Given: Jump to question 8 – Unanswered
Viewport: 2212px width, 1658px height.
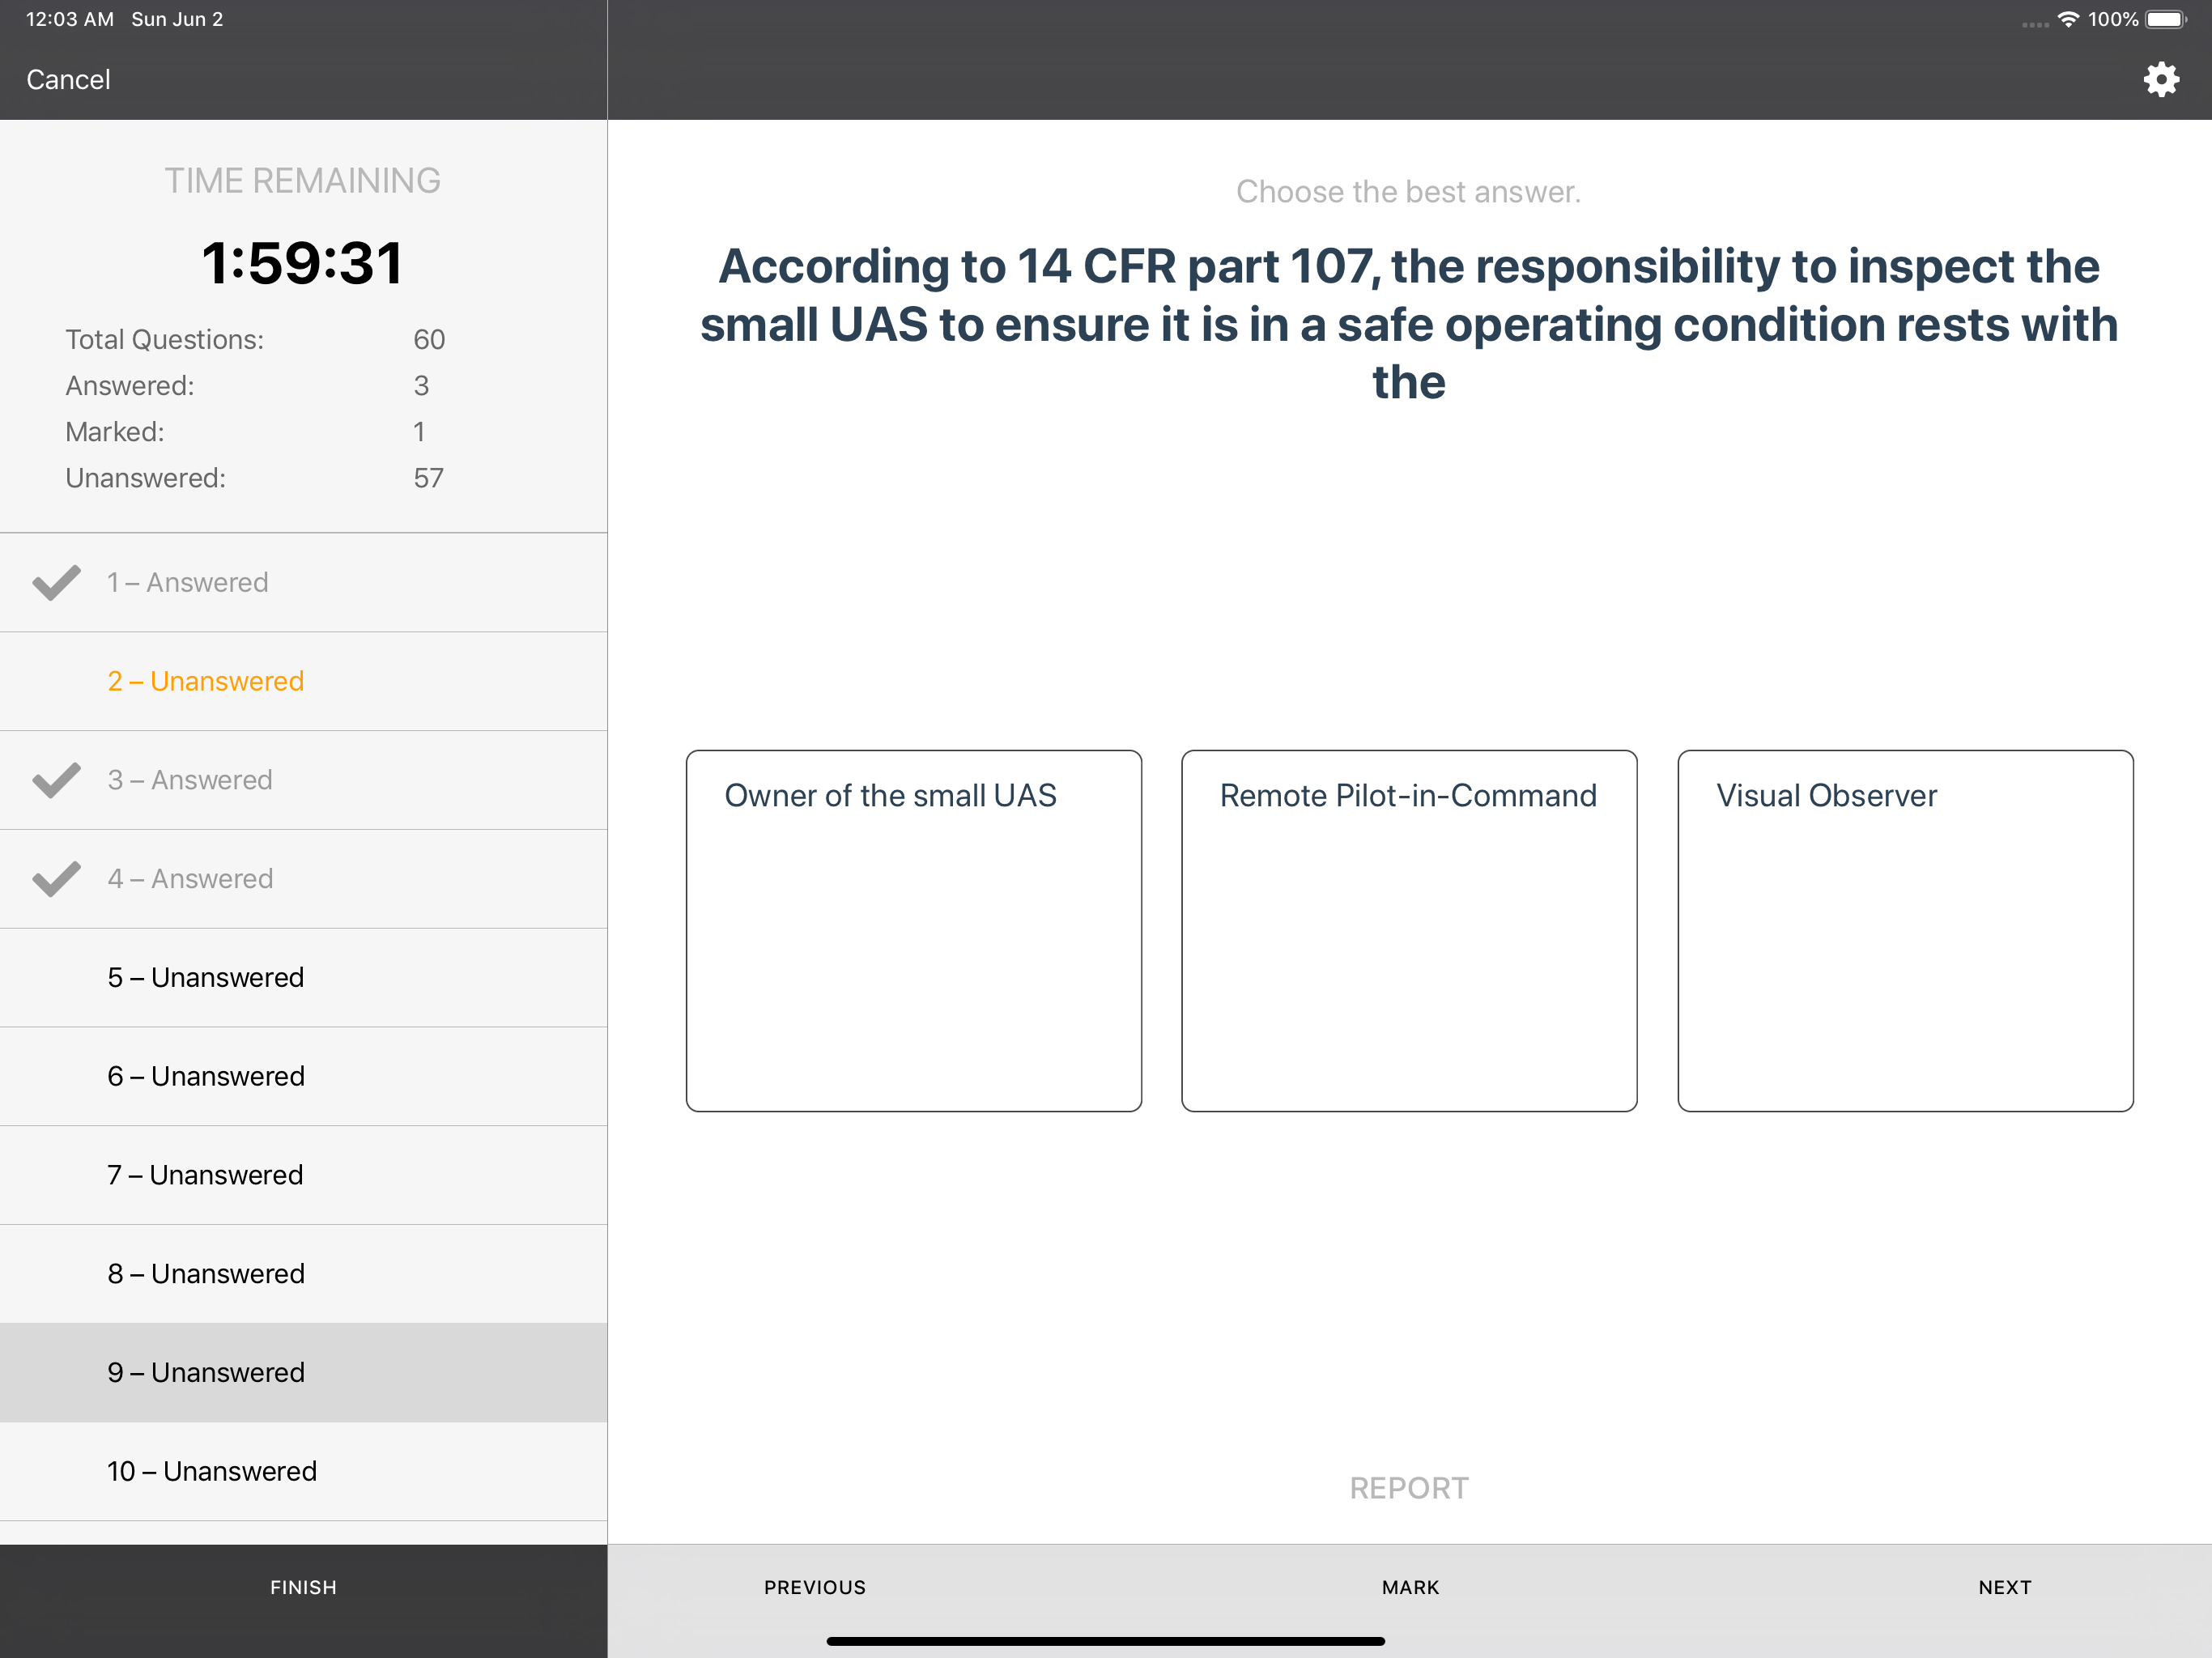Looking at the screenshot, I should (303, 1274).
